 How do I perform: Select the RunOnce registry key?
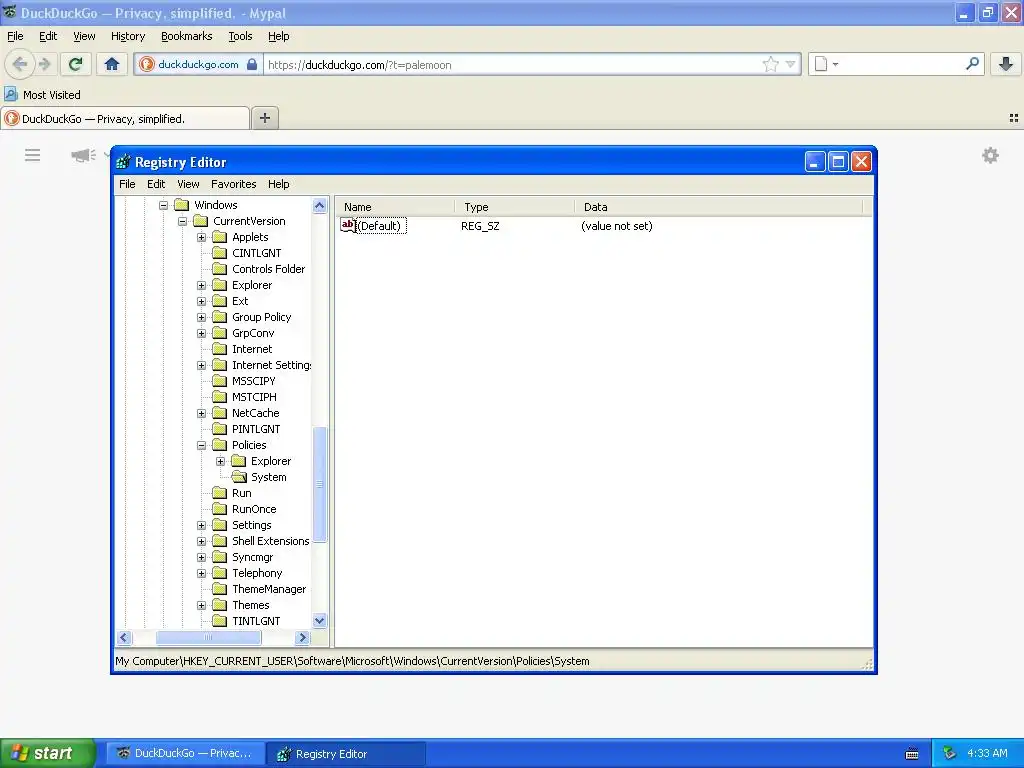click(254, 509)
